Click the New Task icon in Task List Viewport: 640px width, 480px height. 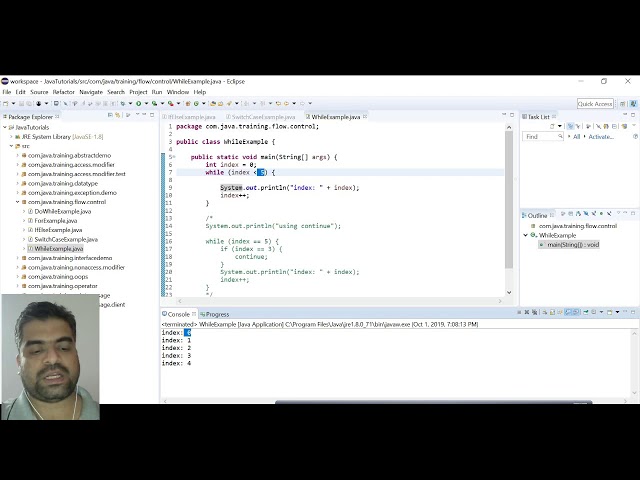(x=552, y=127)
